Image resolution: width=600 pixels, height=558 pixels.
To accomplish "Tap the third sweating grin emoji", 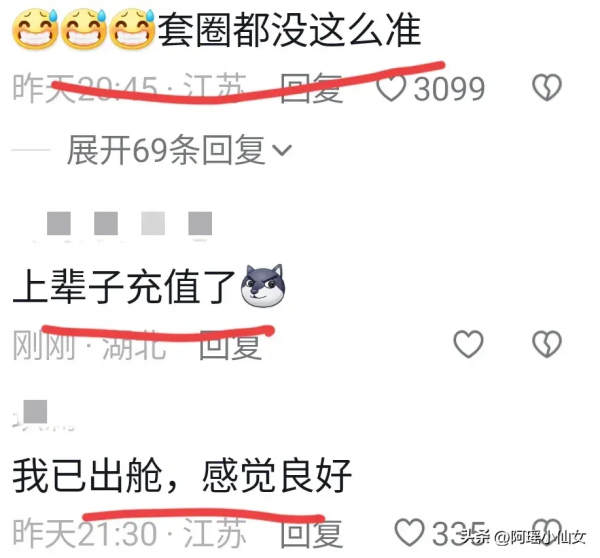I will point(132,29).
